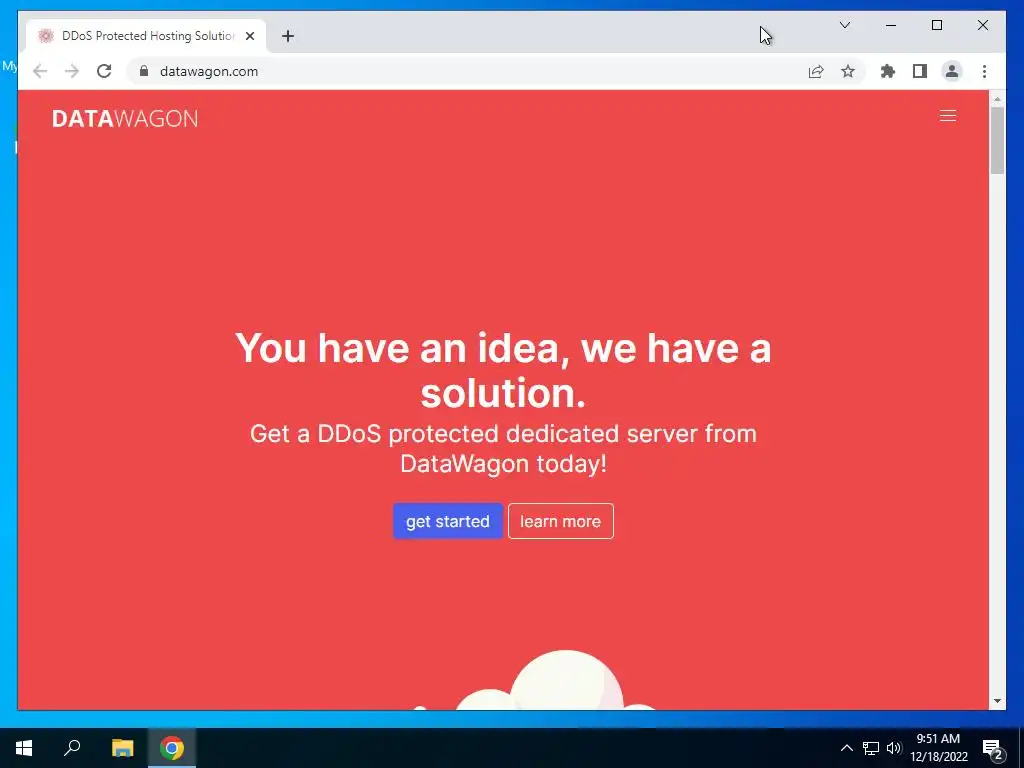Click the get started button
This screenshot has width=1024, height=768.
(448, 521)
